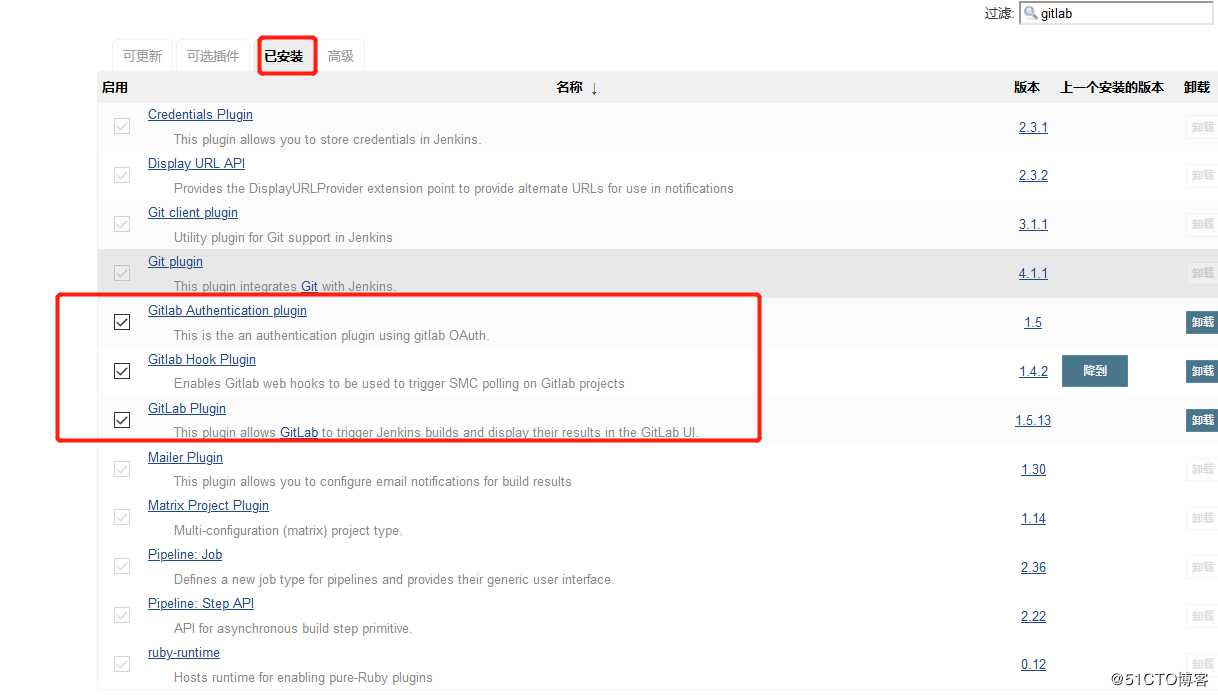
Task: Open version 3.1.1 link
Action: tap(1033, 224)
